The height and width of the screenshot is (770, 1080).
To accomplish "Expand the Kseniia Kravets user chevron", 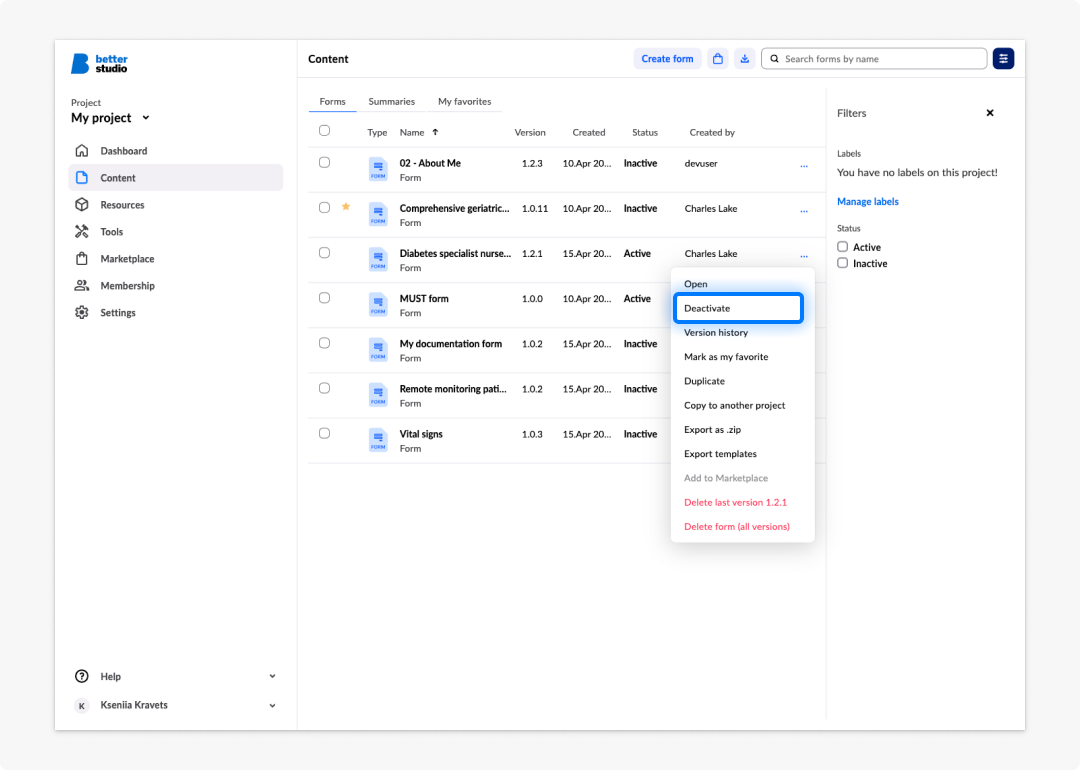I will 272,705.
